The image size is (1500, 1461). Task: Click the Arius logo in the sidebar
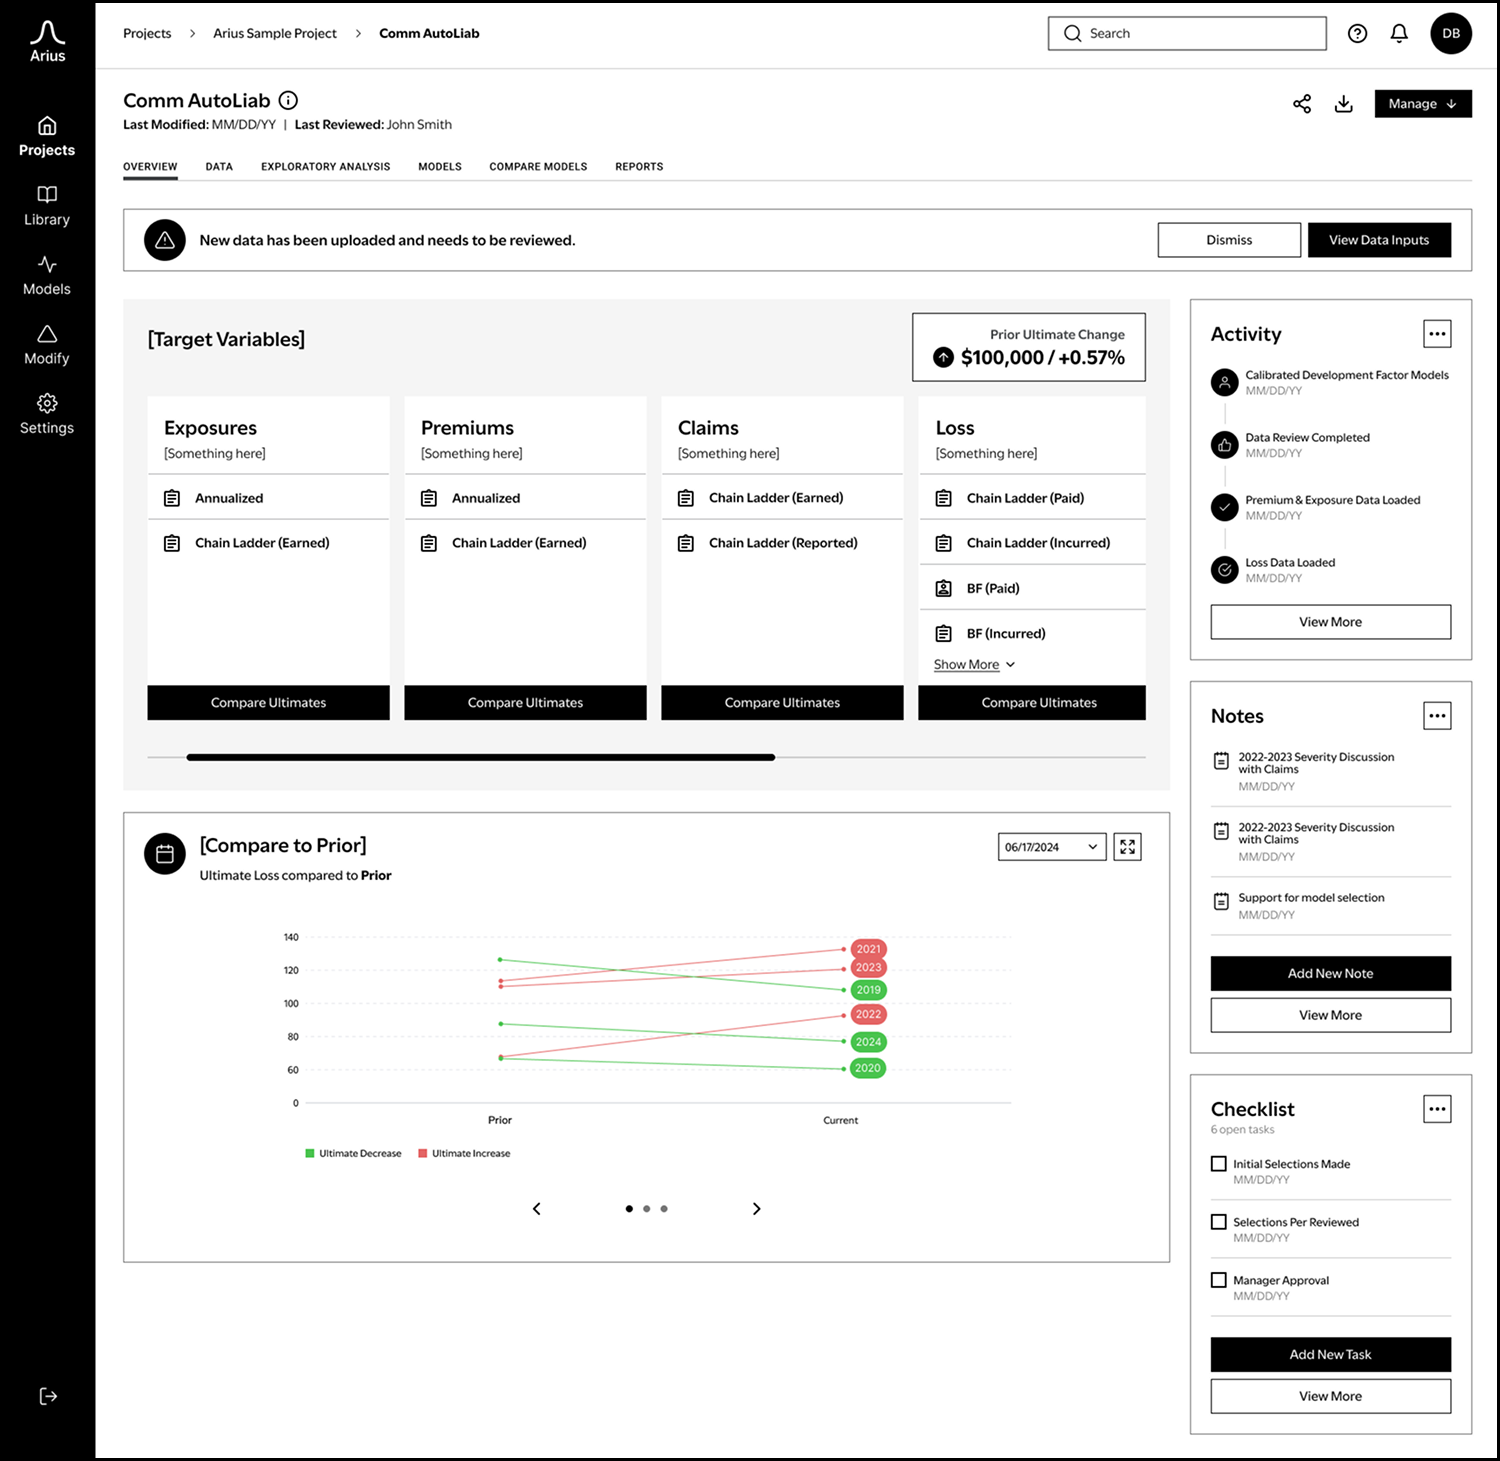pos(47,42)
